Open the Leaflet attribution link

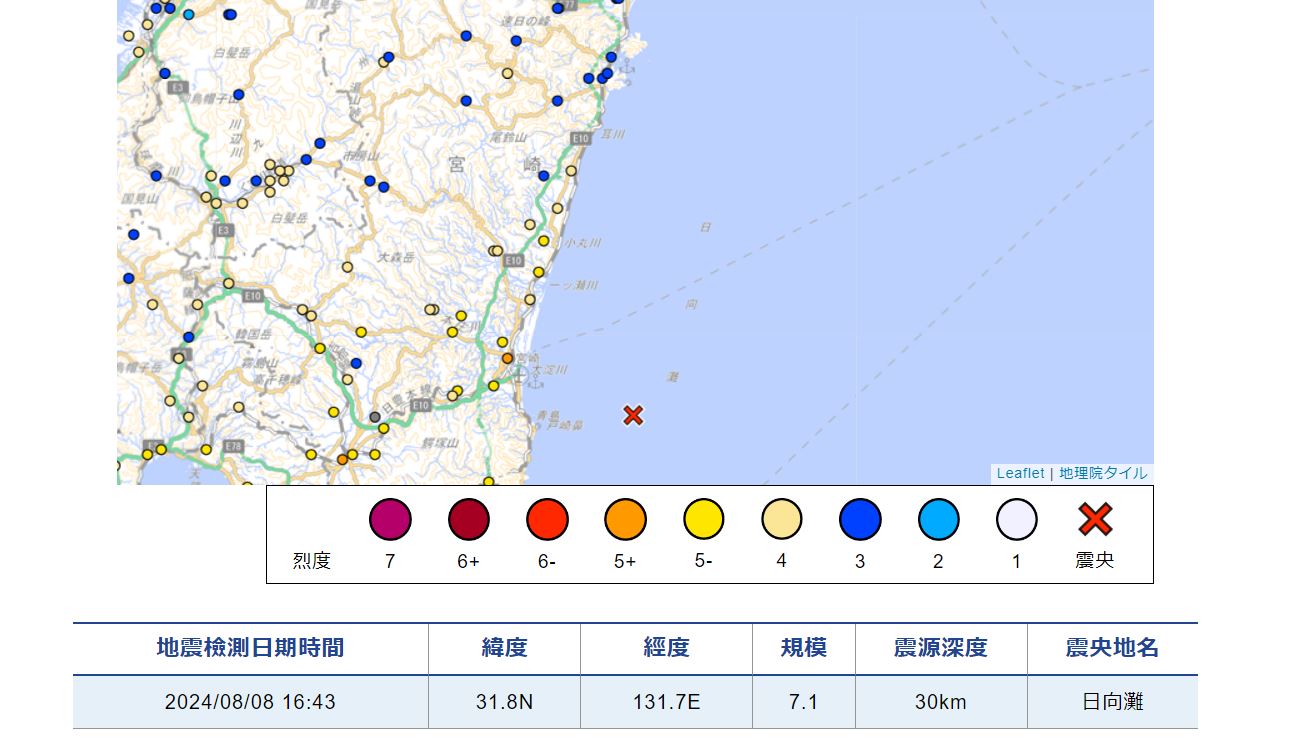pyautogui.click(x=1020, y=473)
